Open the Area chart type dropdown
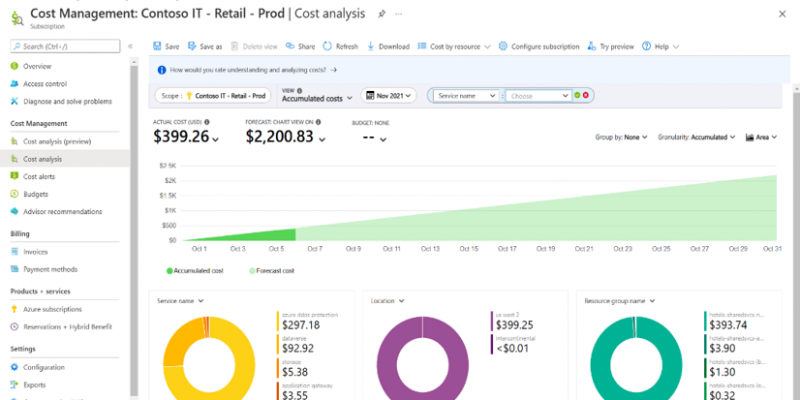Image resolution: width=800 pixels, height=400 pixels. point(761,137)
